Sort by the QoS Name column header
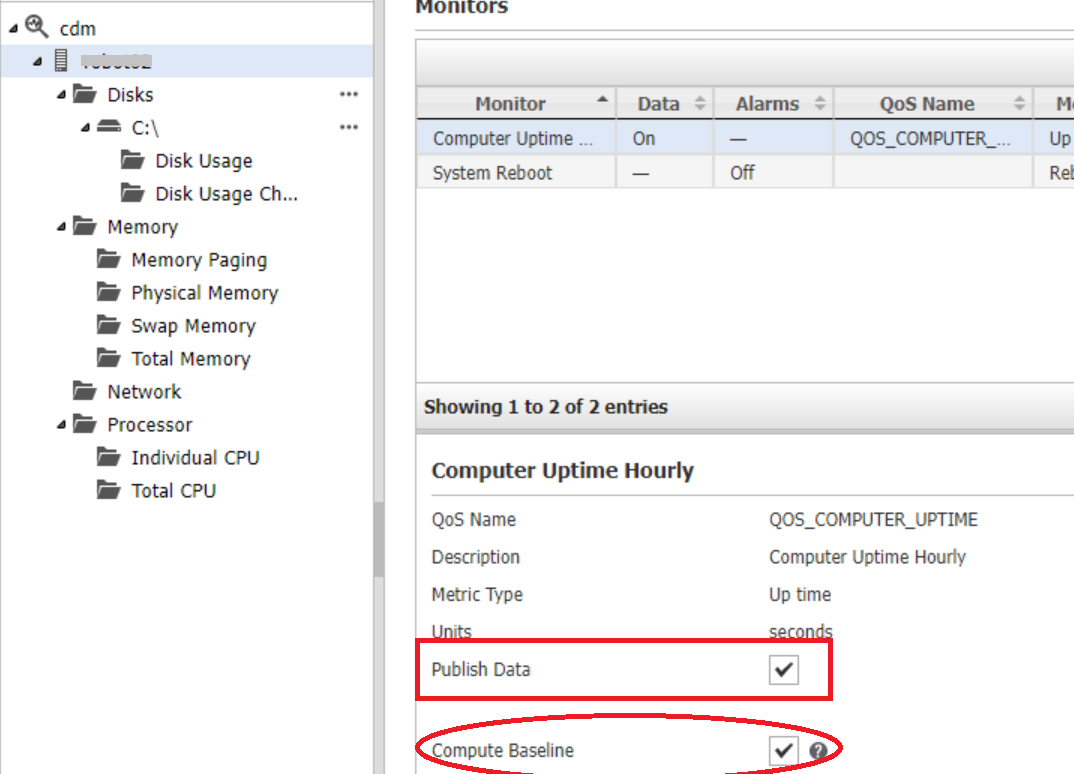The height and width of the screenshot is (774, 1074). [x=927, y=104]
